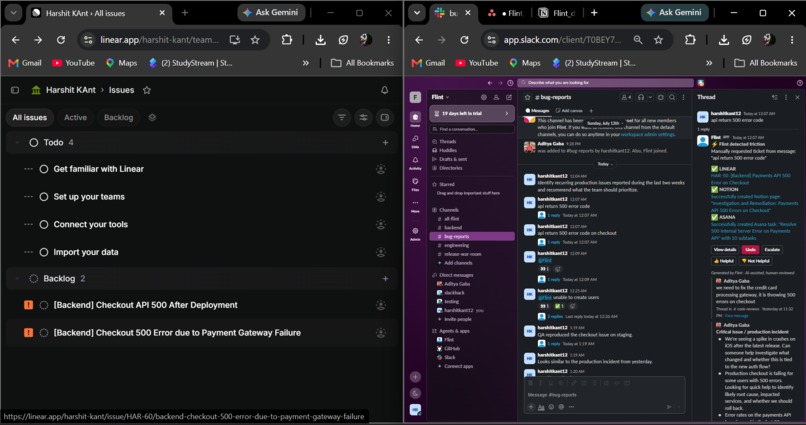
Task: Open urgent priority of Checkout API 500 issue
Action: (28, 305)
